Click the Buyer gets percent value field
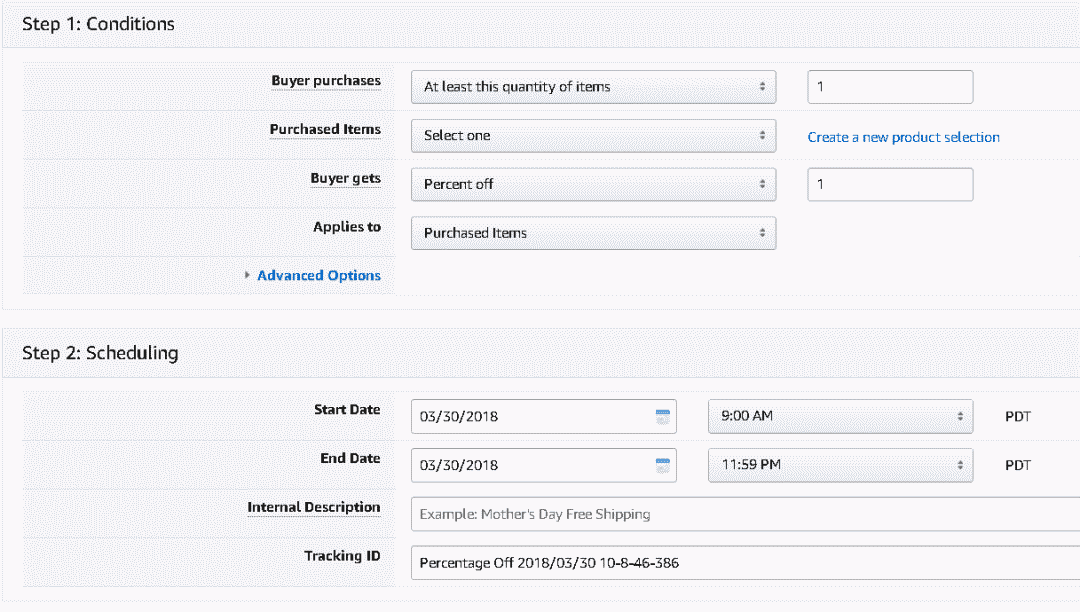The height and width of the screenshot is (612, 1080). [x=889, y=184]
